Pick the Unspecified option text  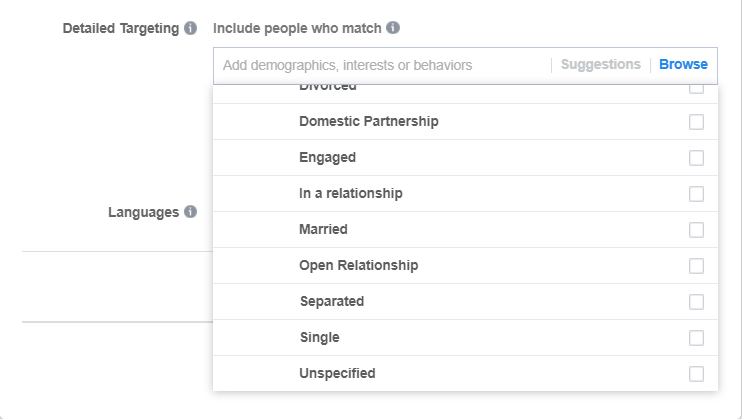pos(337,374)
